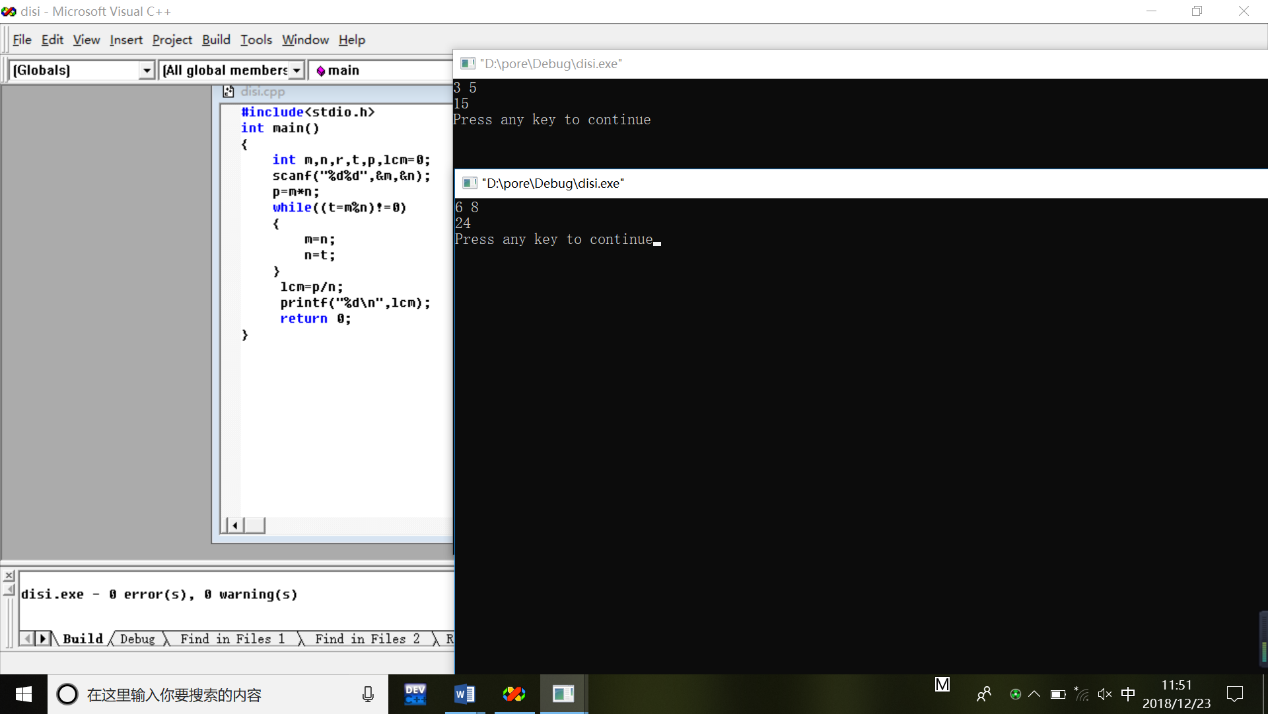Open the notification center icon
1268x714 pixels.
click(1235, 694)
